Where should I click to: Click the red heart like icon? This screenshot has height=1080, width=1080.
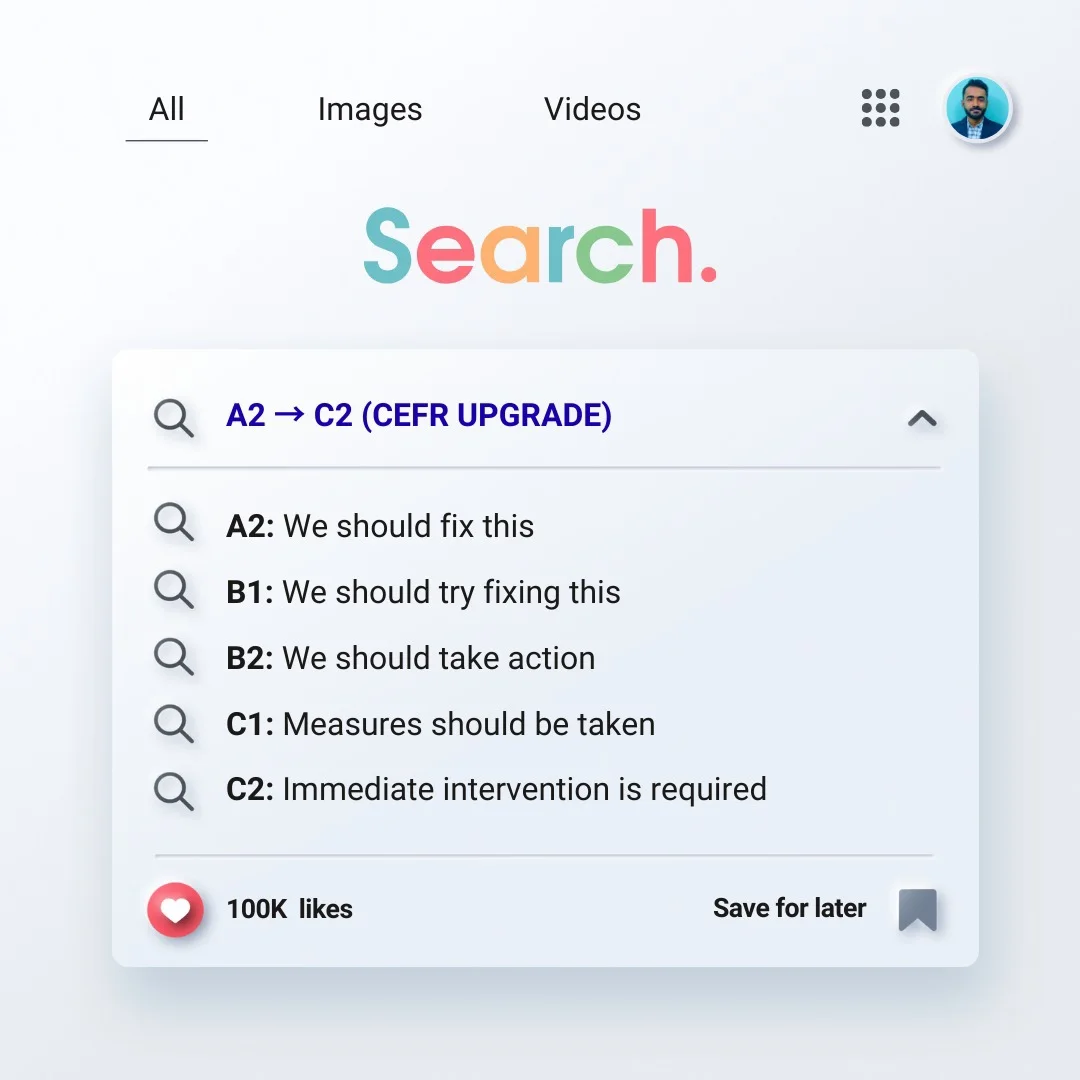[175, 909]
